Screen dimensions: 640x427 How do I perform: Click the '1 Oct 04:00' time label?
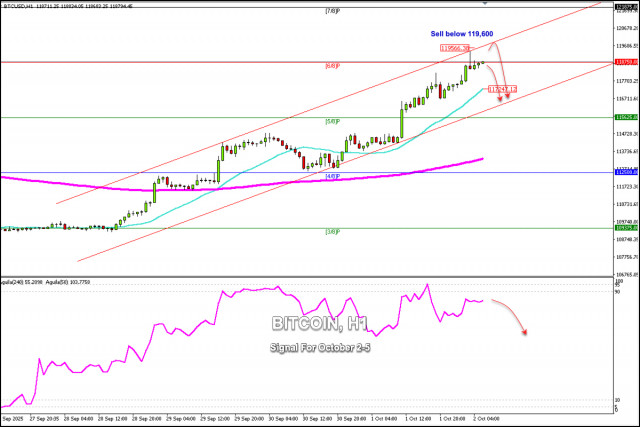(x=384, y=419)
